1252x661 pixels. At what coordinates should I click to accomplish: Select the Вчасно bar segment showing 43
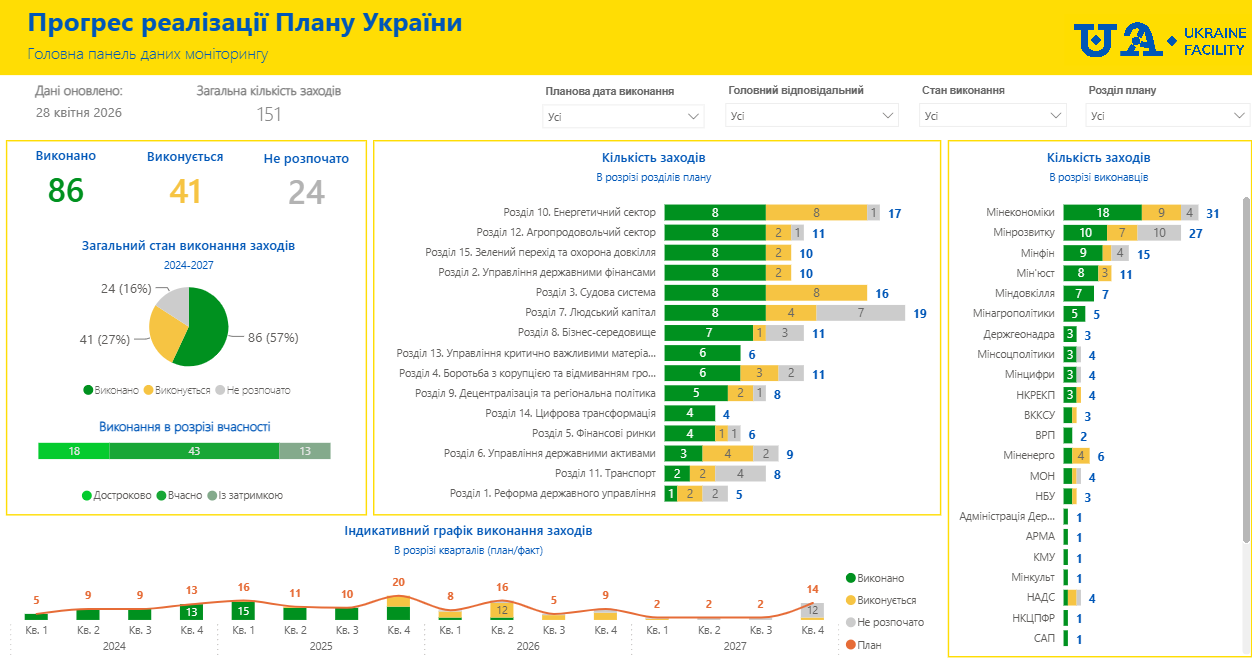click(x=194, y=451)
